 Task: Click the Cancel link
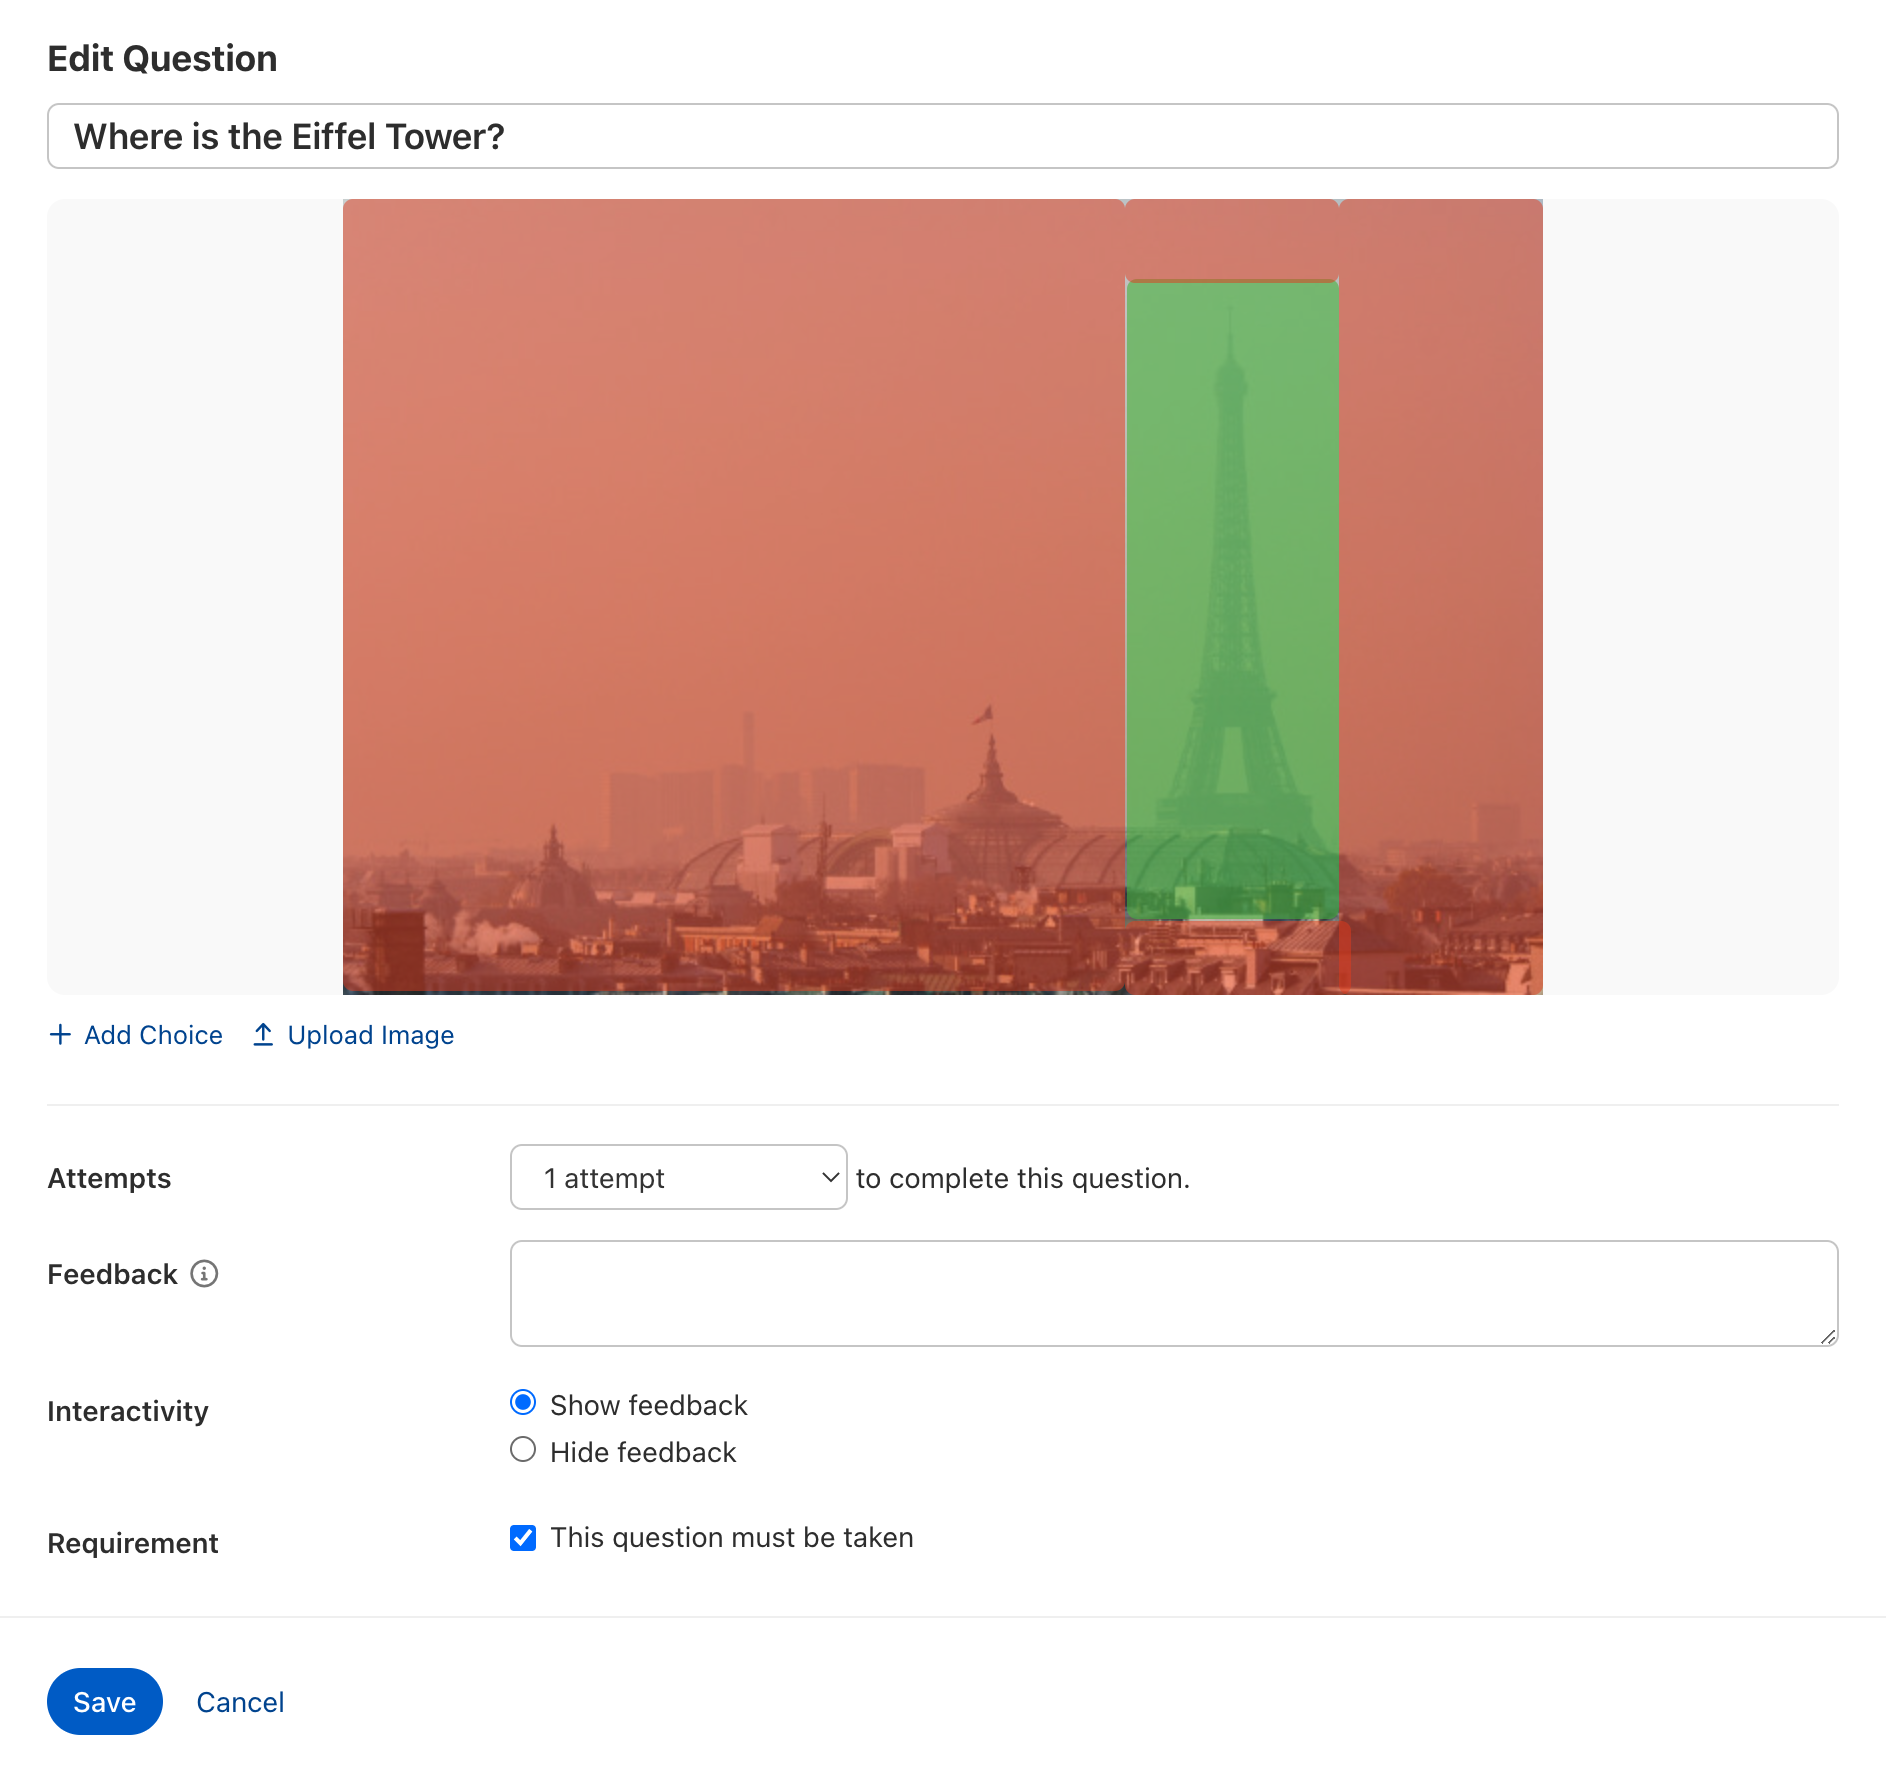(x=240, y=1702)
